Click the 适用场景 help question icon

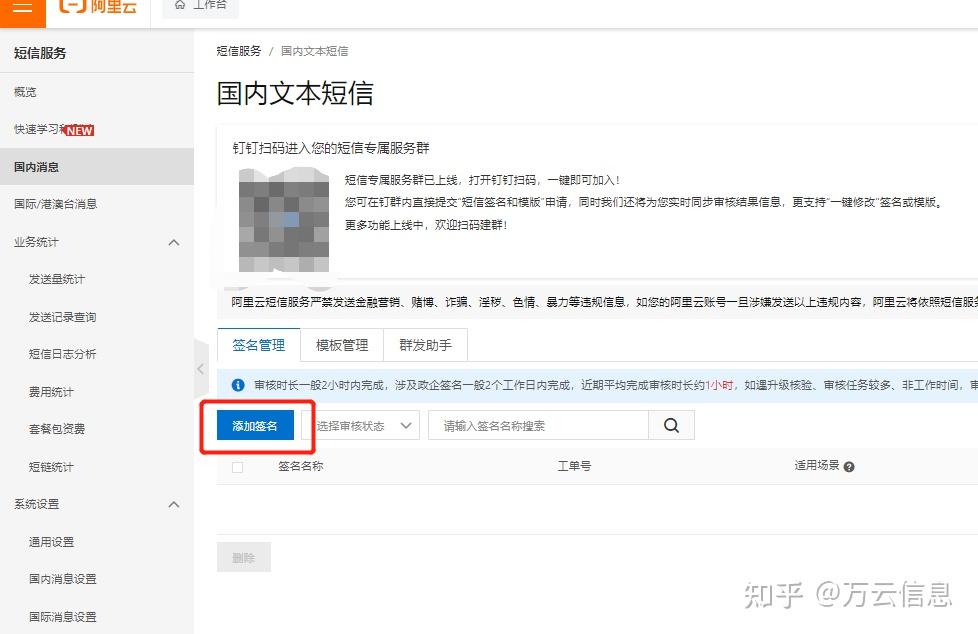click(849, 467)
